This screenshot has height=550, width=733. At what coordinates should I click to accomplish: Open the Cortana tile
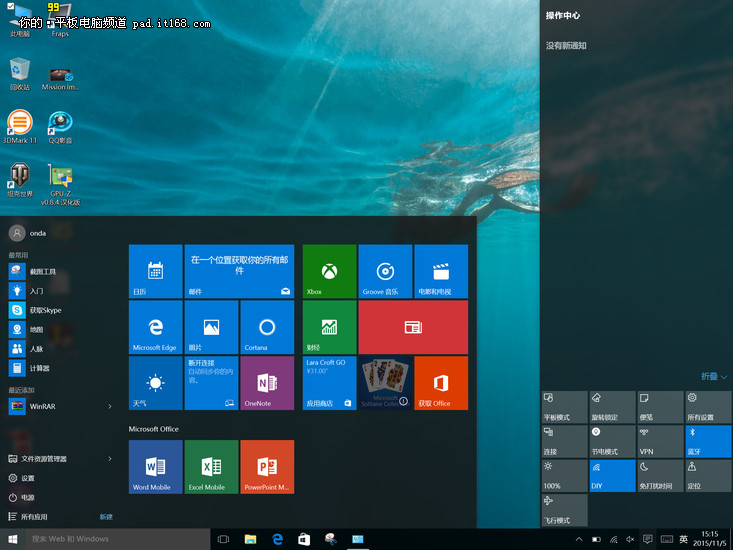pos(267,327)
